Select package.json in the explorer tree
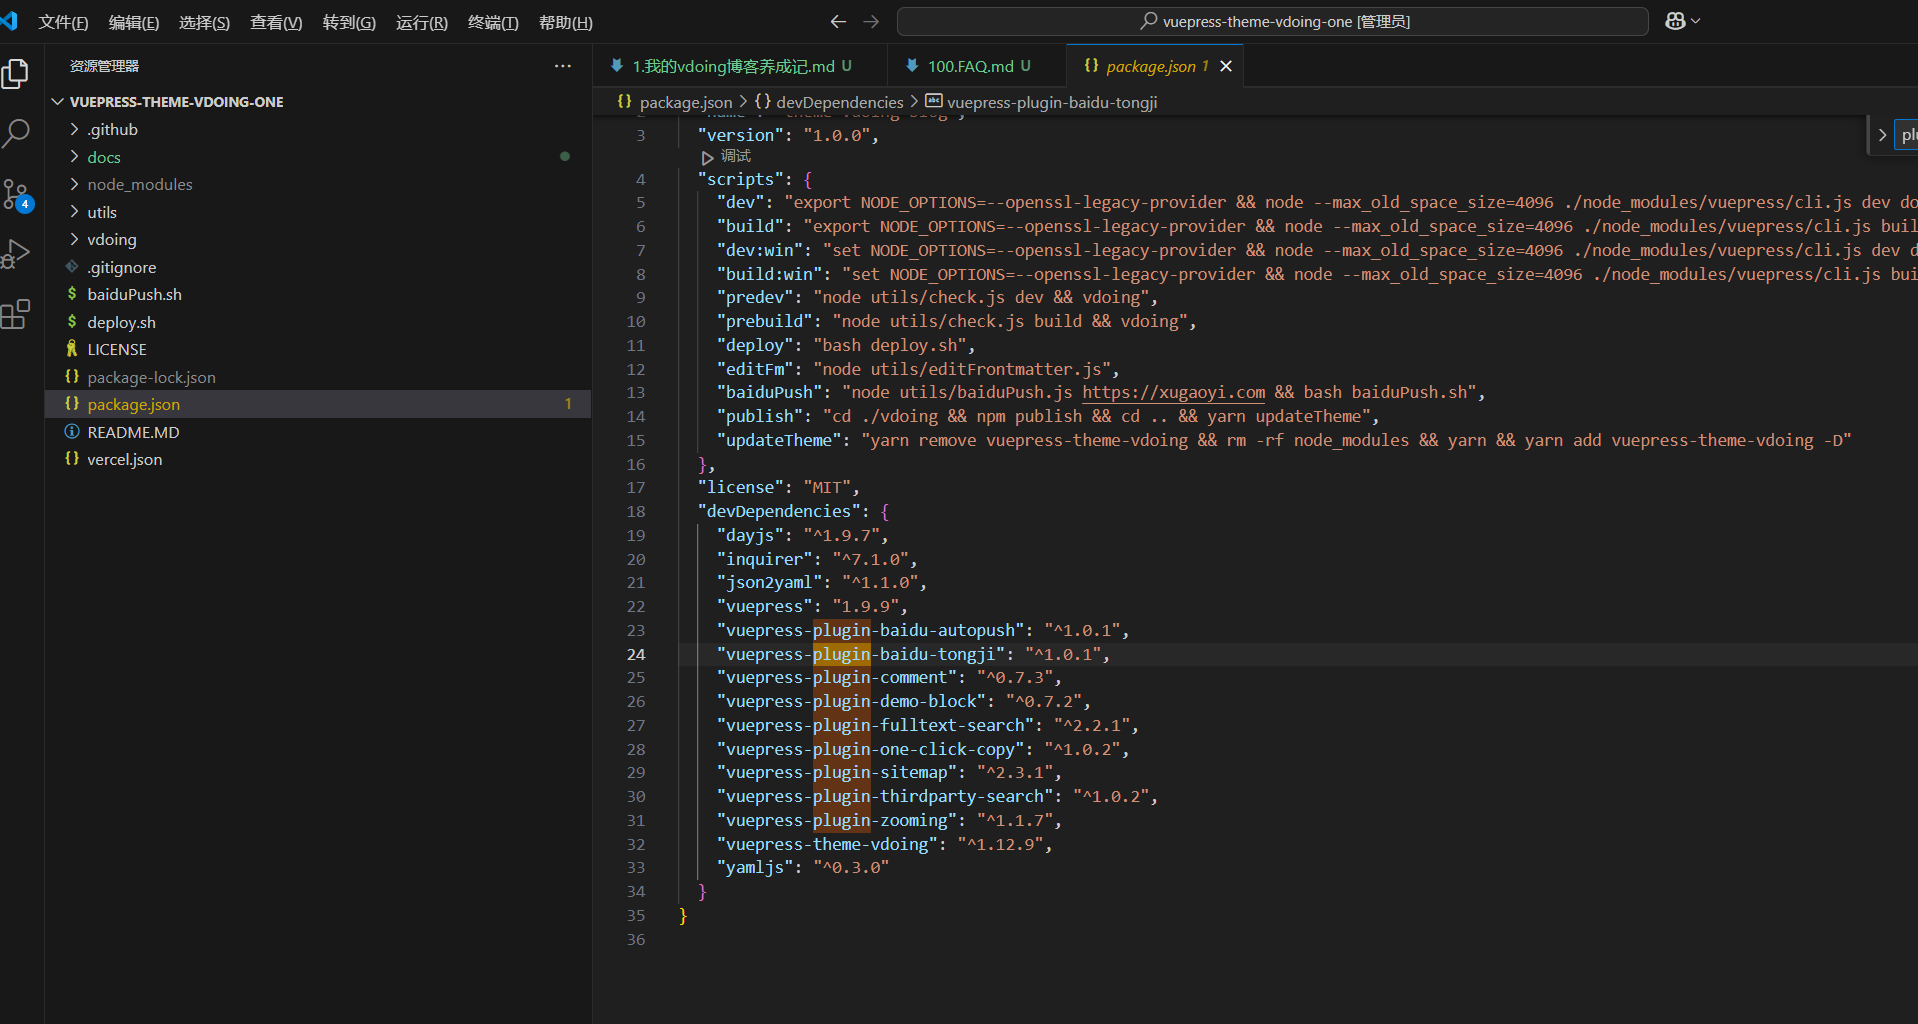This screenshot has width=1918, height=1024. point(318,404)
